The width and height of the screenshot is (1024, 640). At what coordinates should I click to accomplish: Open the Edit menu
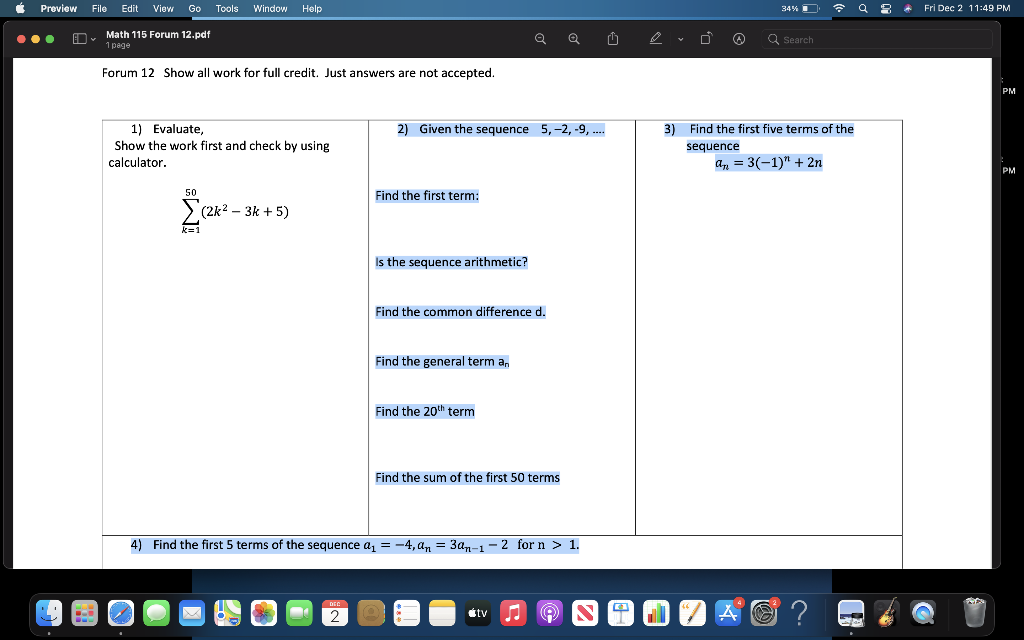[x=129, y=8]
